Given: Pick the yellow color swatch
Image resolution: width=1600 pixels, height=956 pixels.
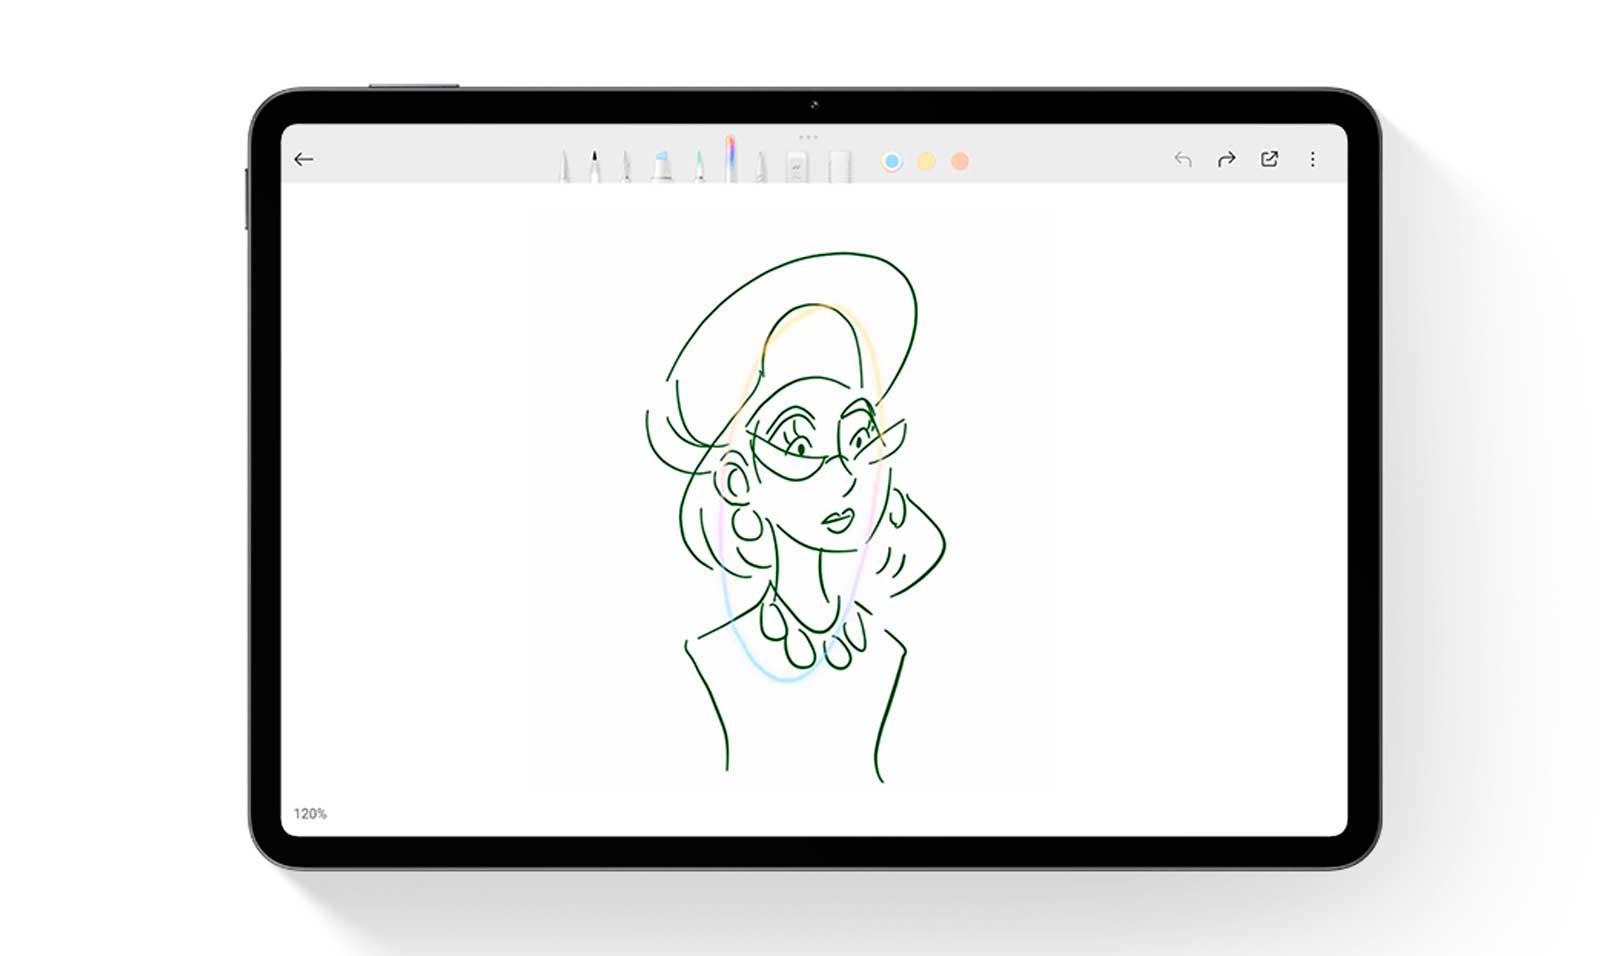Looking at the screenshot, I should (926, 161).
